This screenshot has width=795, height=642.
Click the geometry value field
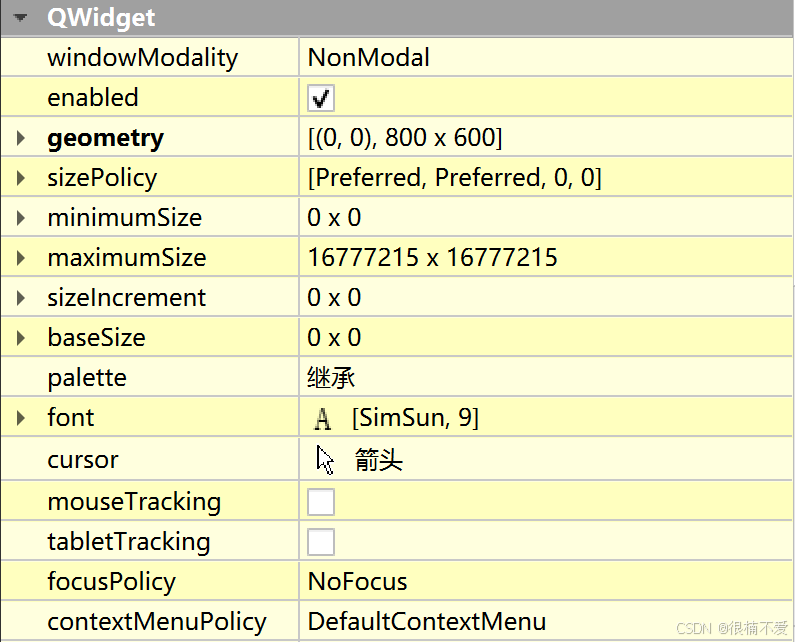pos(546,137)
